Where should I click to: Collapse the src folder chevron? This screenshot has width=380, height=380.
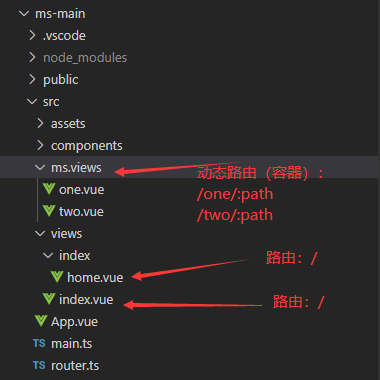point(32,102)
